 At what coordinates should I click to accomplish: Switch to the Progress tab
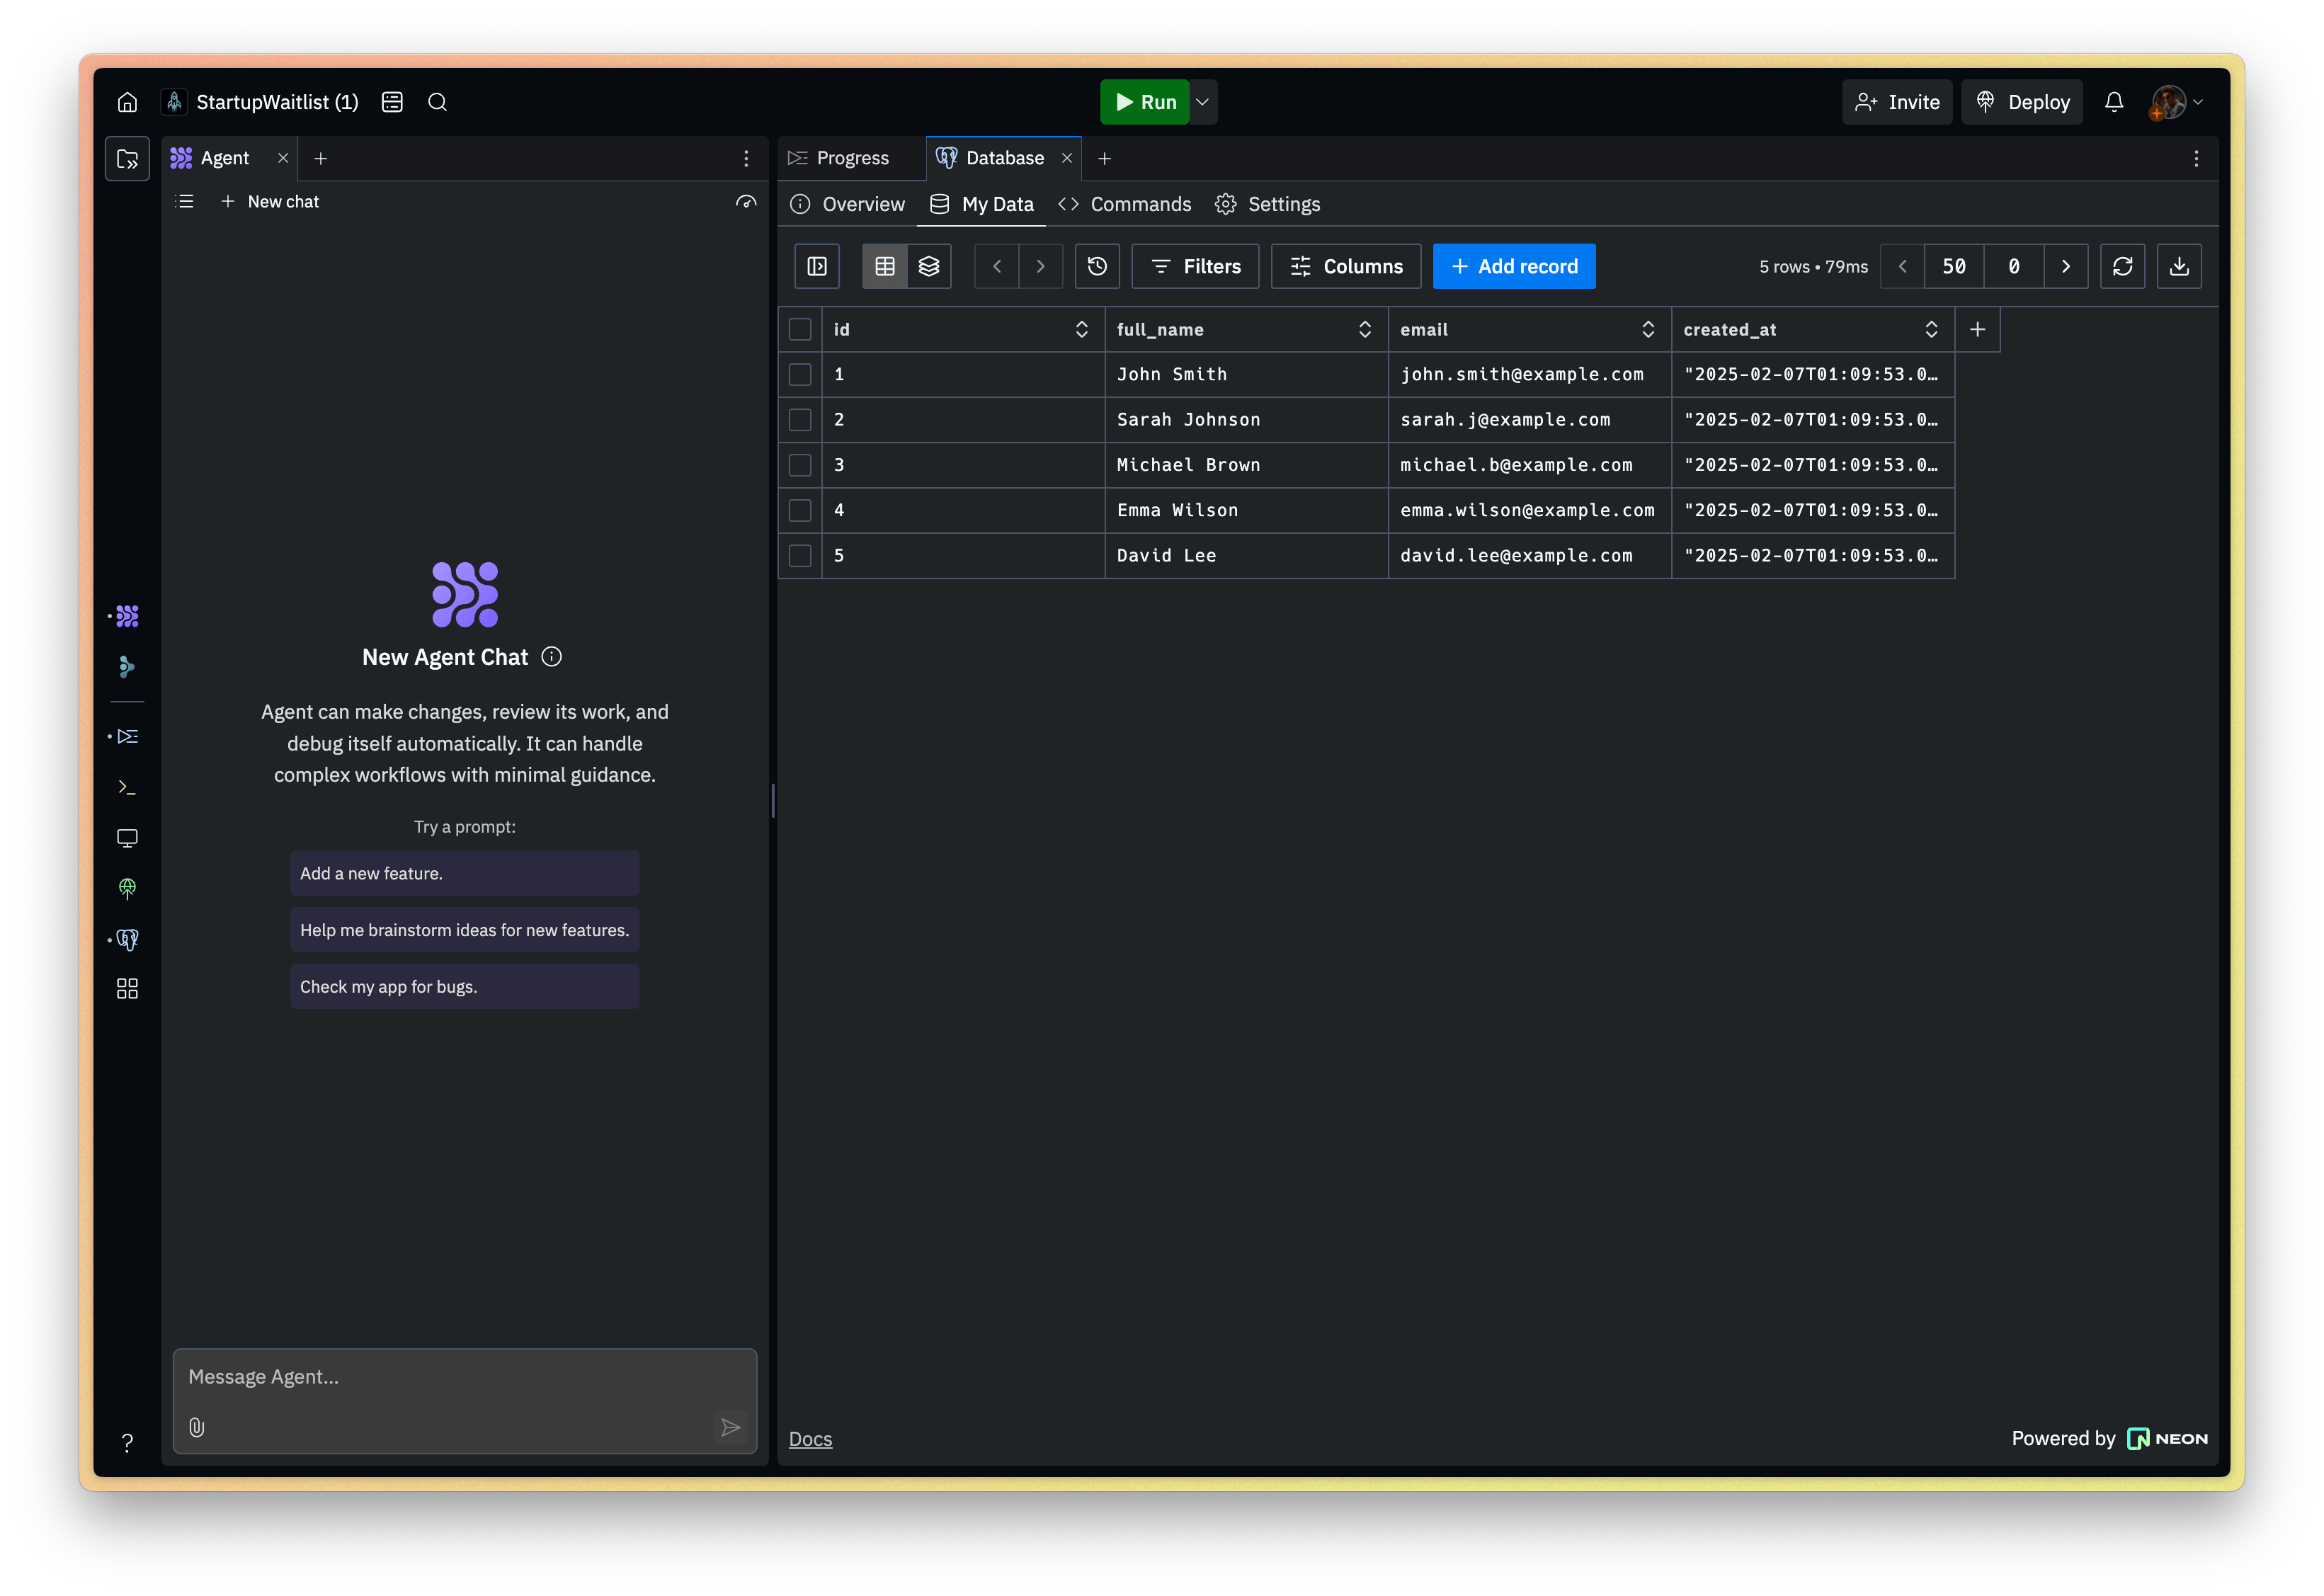[x=839, y=158]
